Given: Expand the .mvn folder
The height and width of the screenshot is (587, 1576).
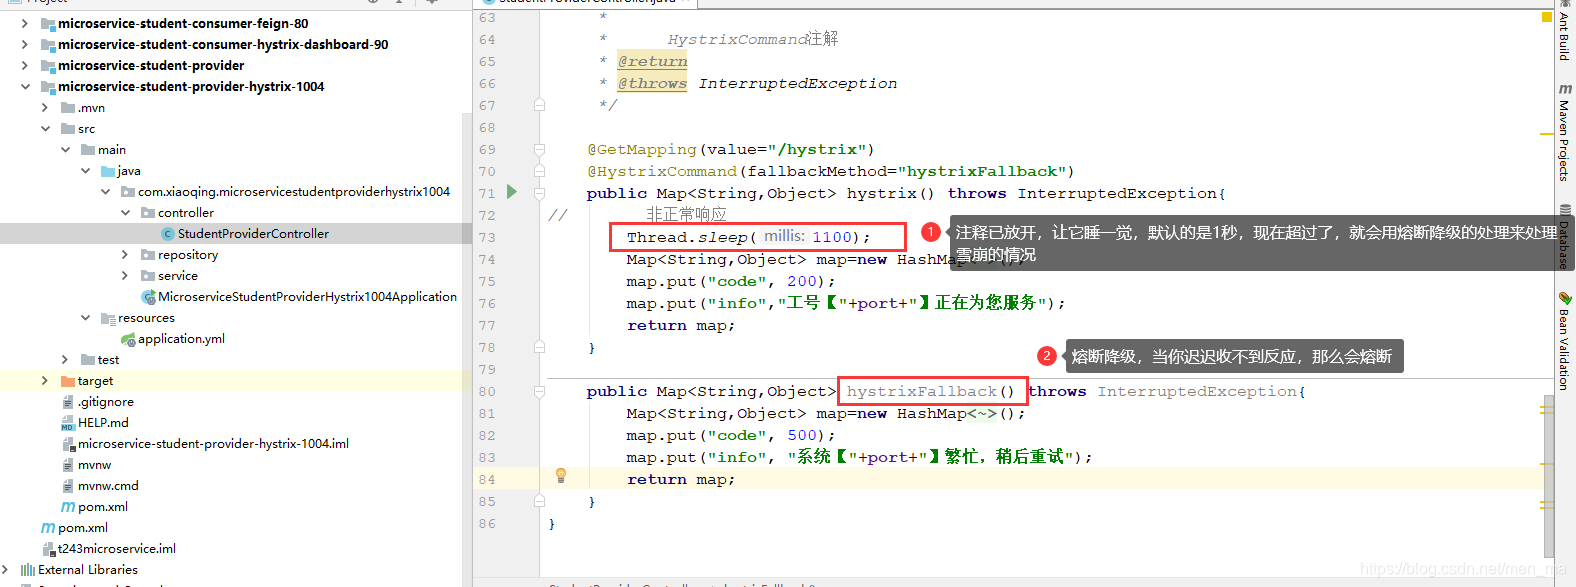Looking at the screenshot, I should point(45,107).
